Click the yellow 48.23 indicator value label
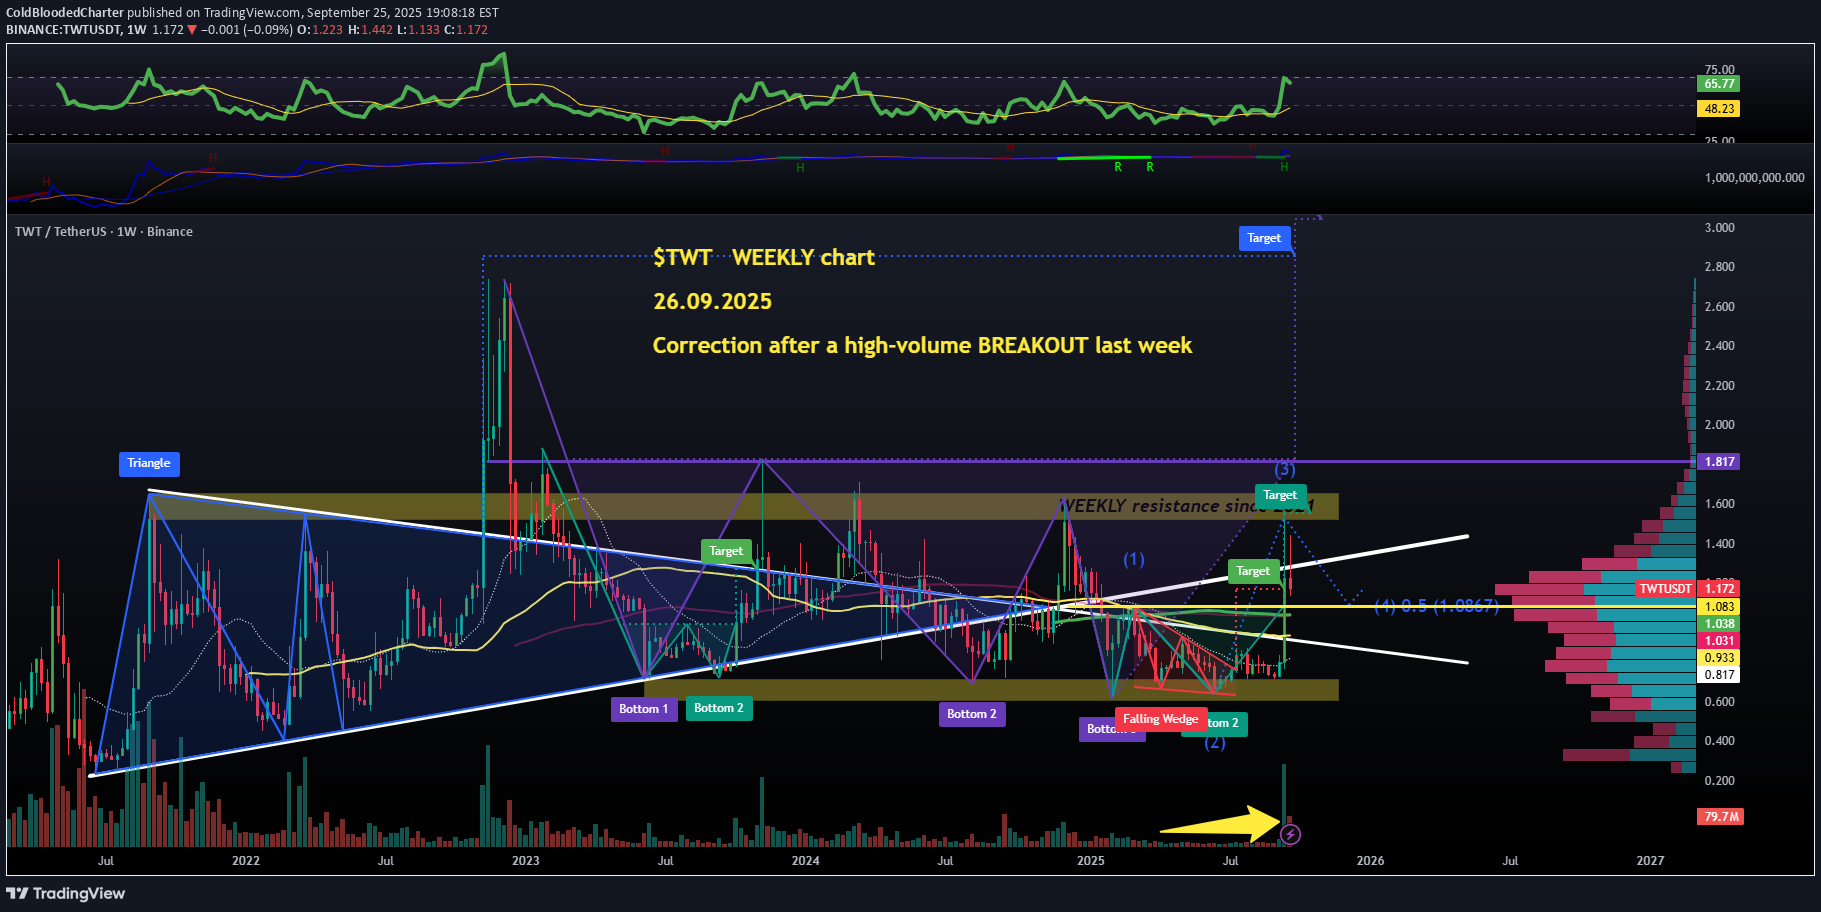This screenshot has height=912, width=1821. pos(1719,109)
